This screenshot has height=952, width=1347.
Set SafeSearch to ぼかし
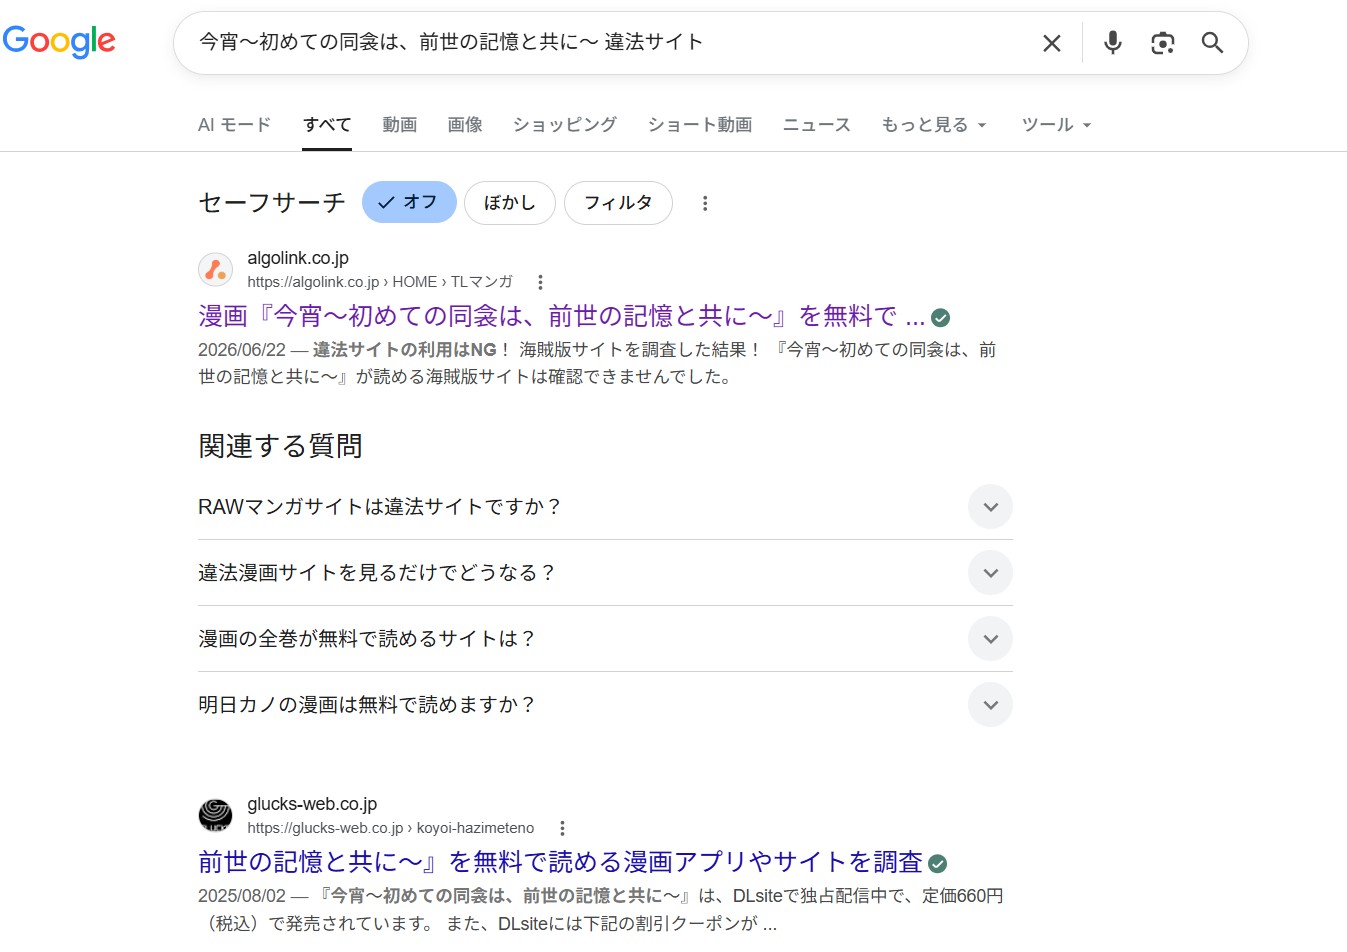[x=510, y=203]
